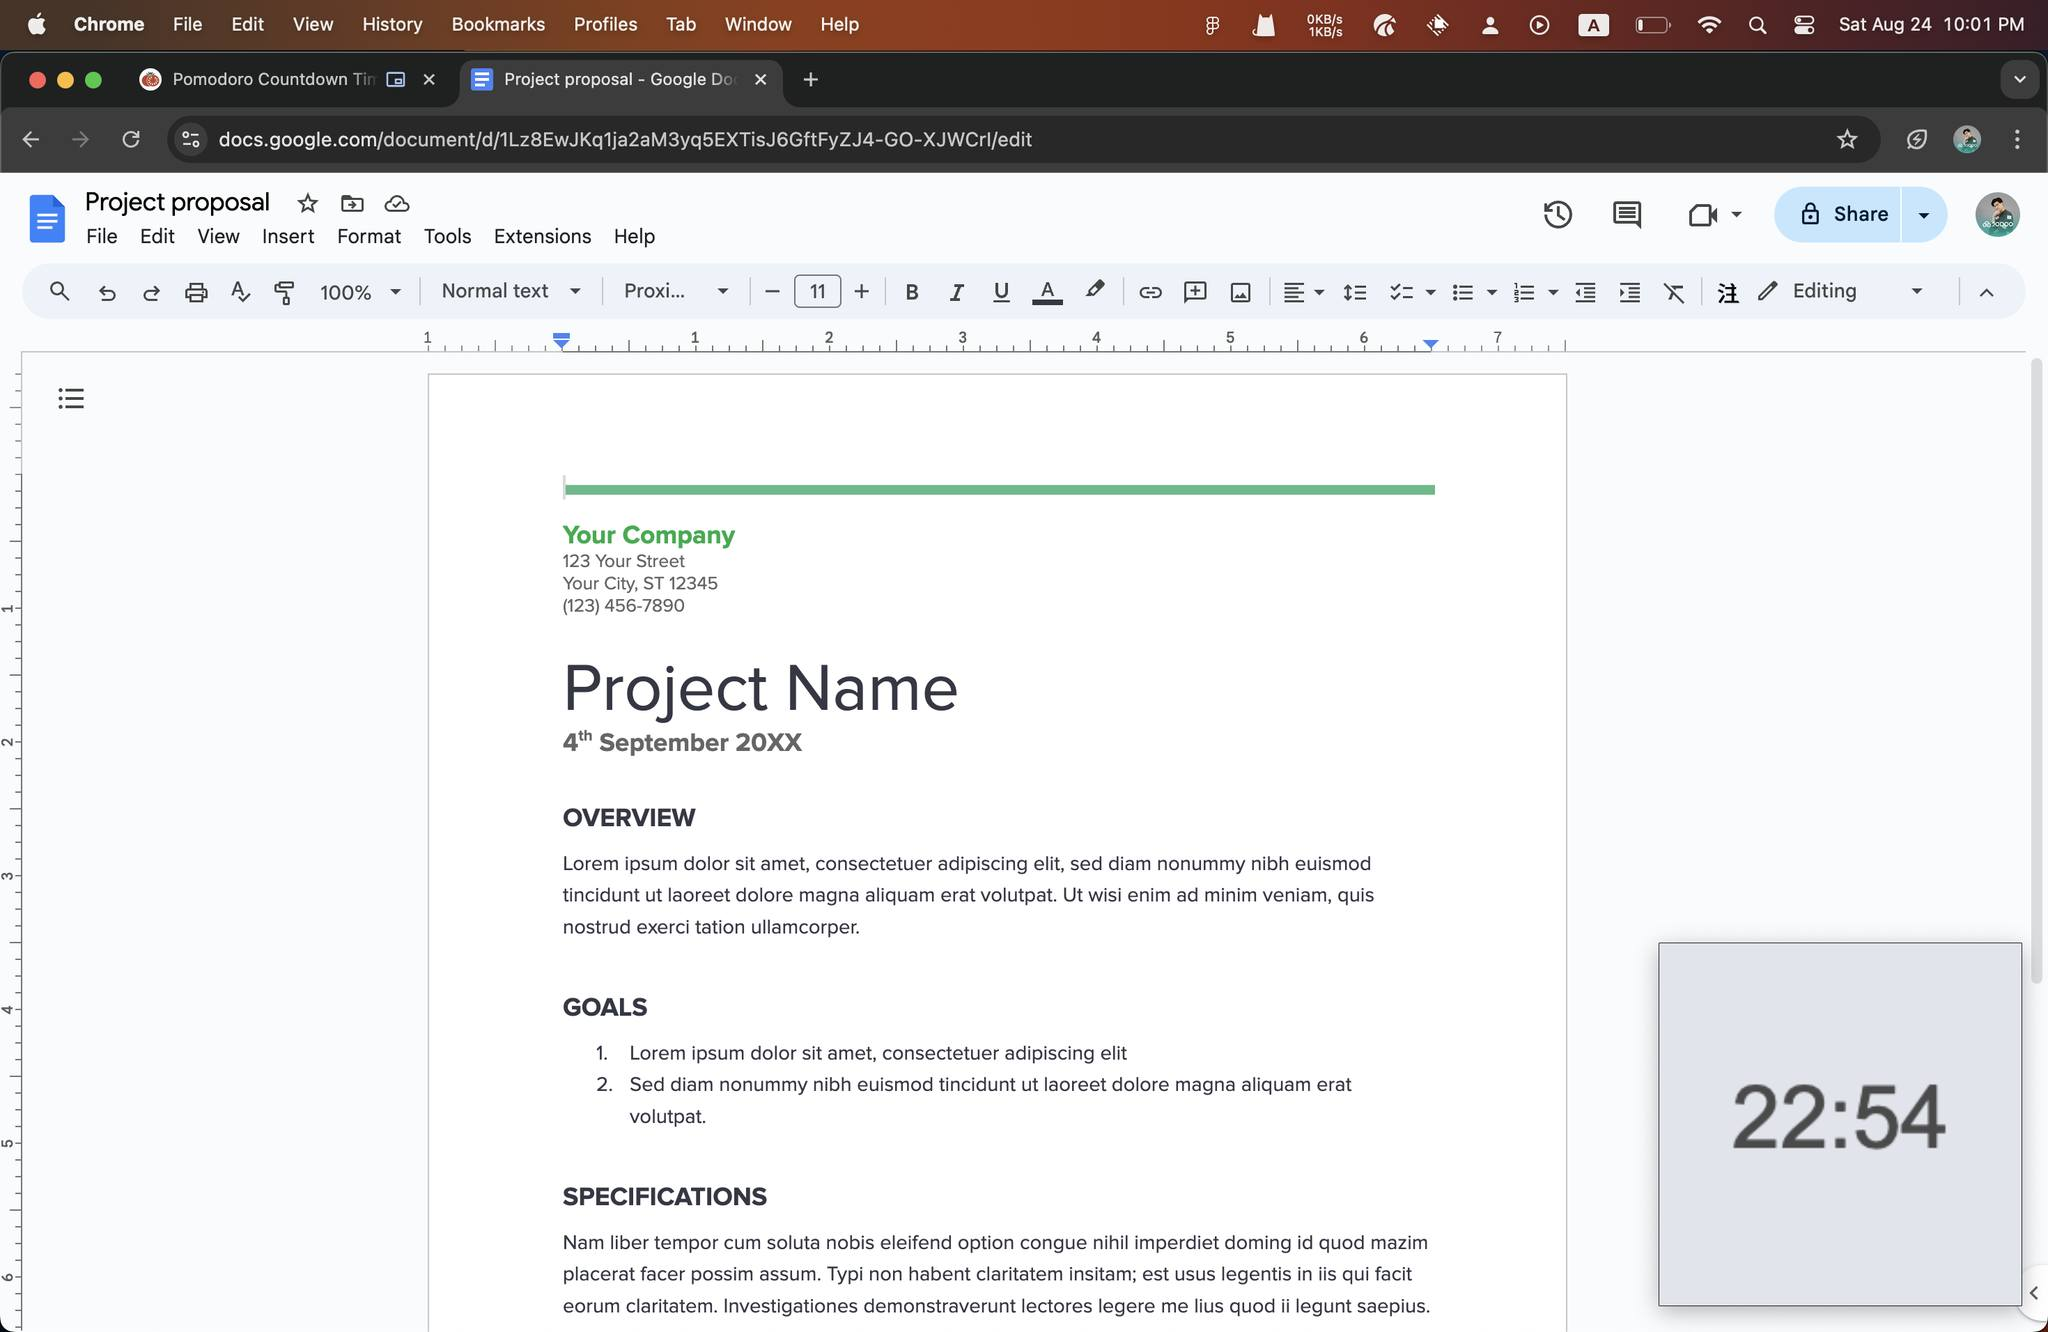
Task: Toggle italic formatting
Action: (956, 292)
